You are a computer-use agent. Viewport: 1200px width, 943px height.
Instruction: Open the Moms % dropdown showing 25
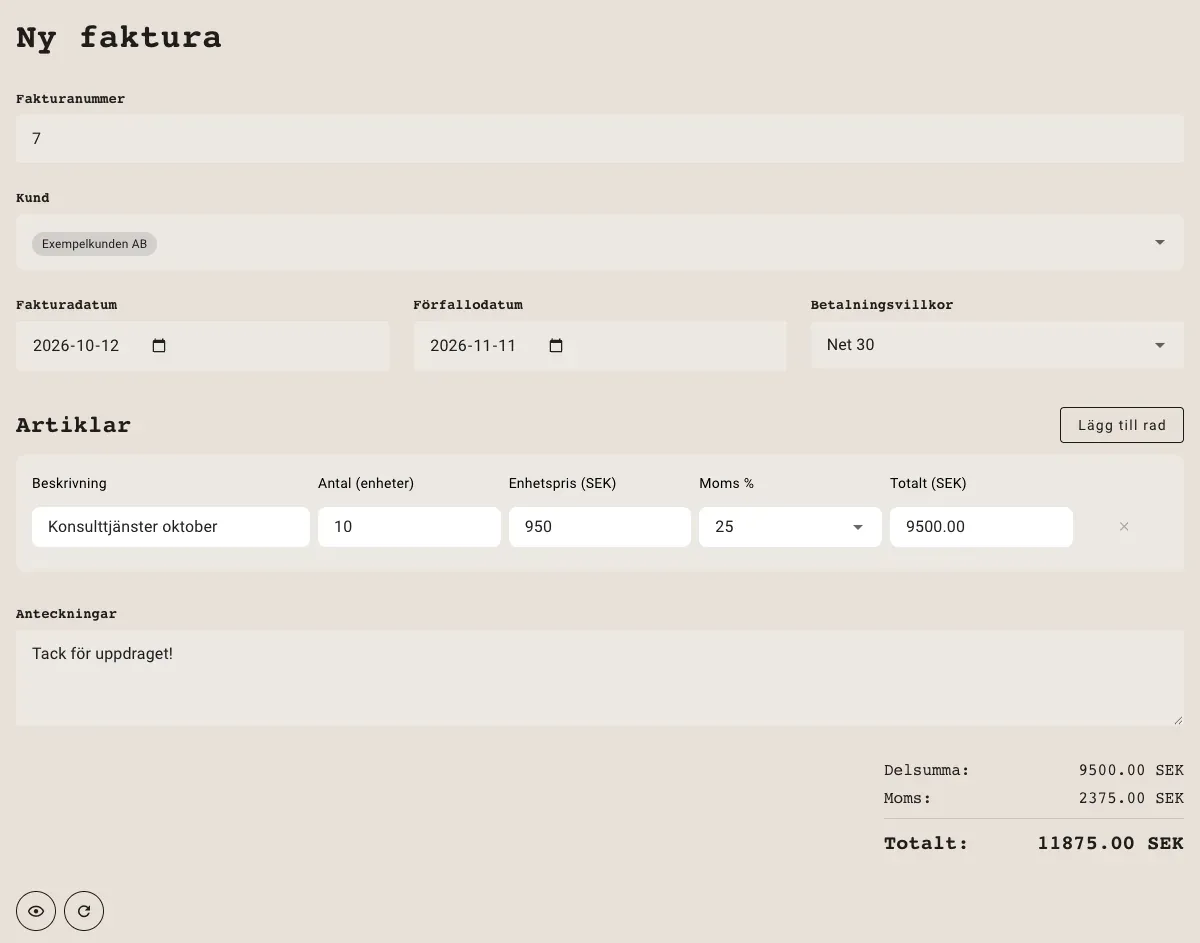point(790,527)
